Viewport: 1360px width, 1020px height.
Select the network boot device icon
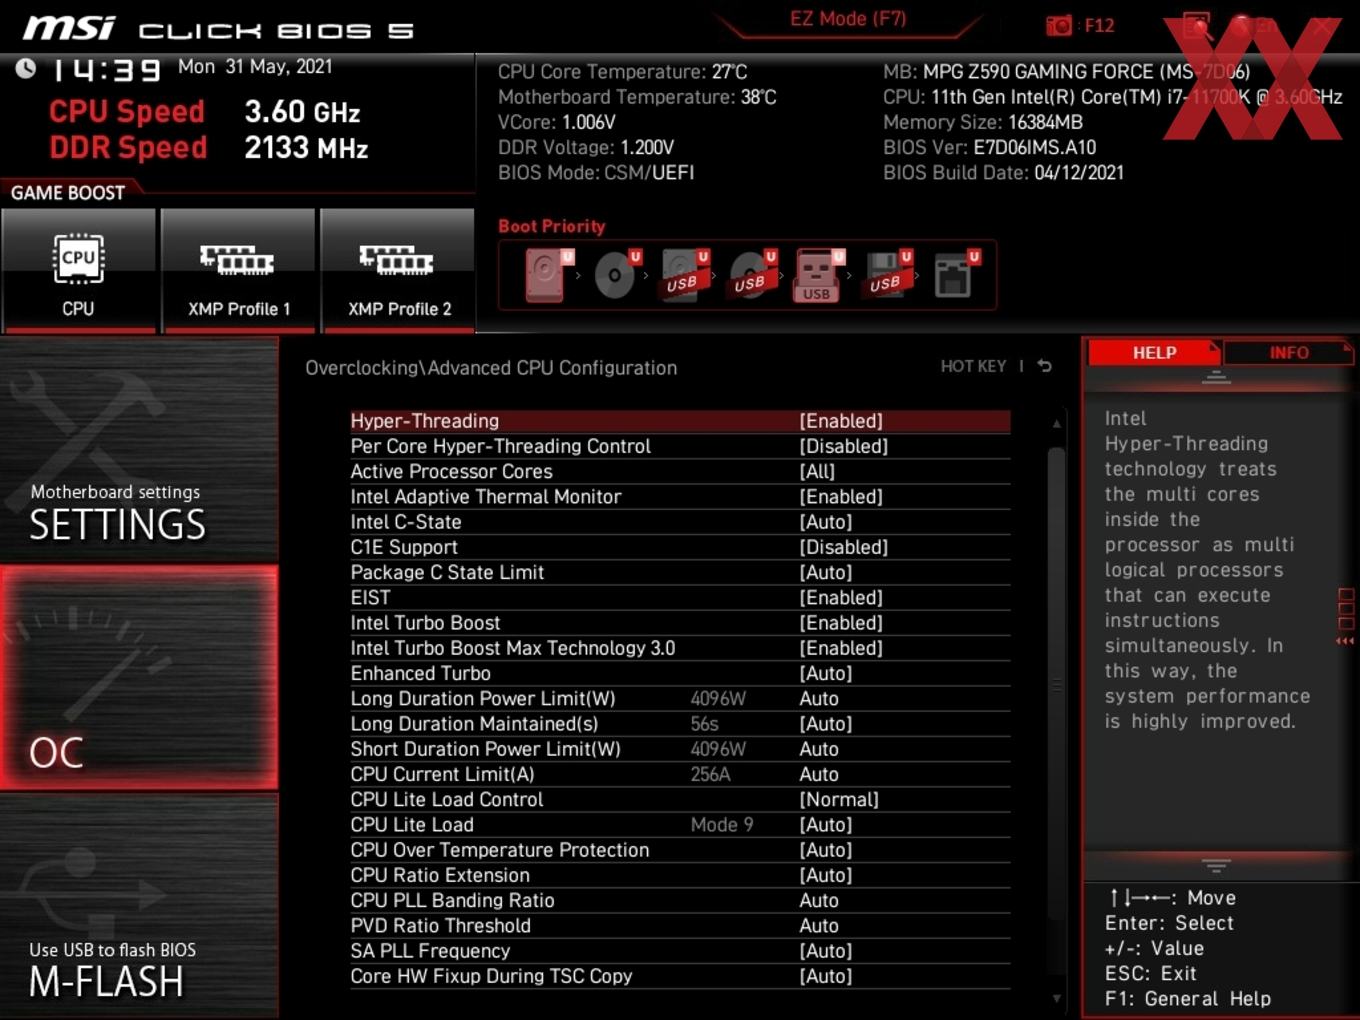point(955,275)
